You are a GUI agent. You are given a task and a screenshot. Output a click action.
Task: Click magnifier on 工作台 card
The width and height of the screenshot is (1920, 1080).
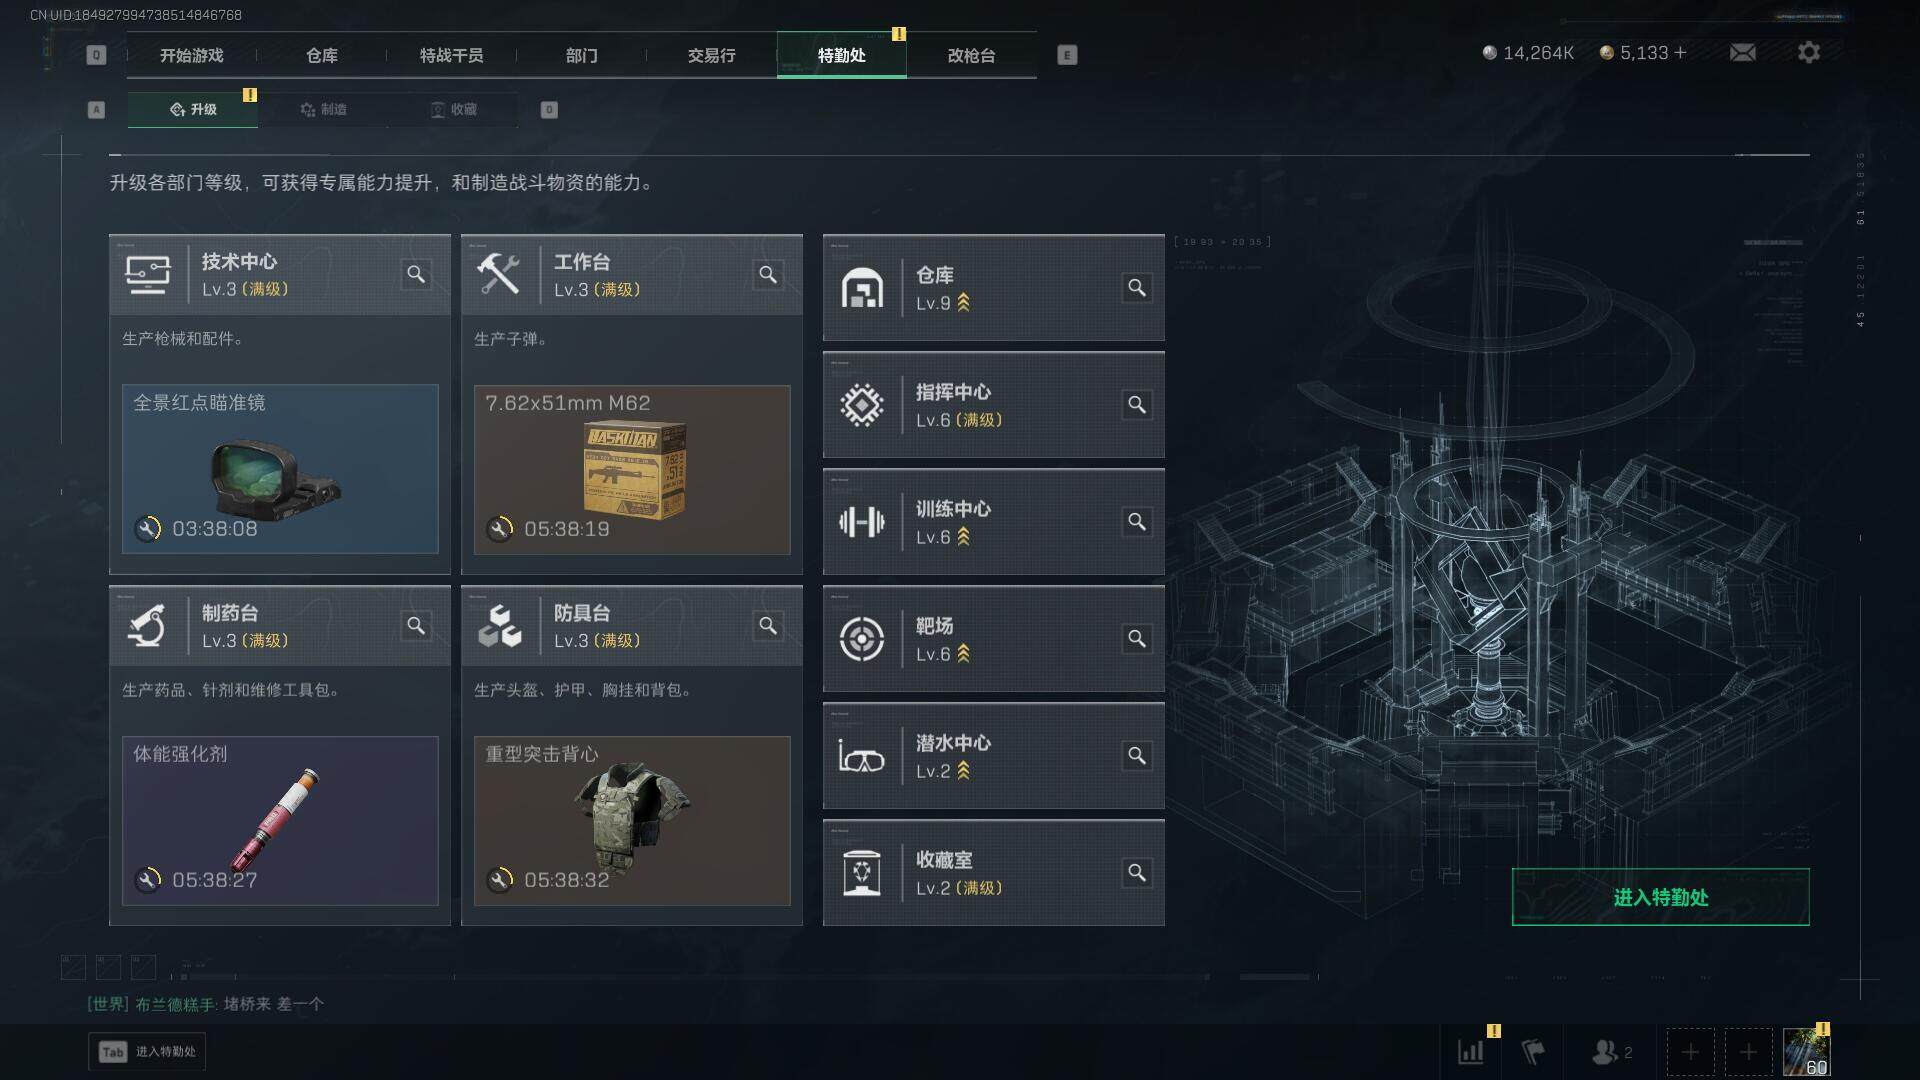[x=768, y=274]
